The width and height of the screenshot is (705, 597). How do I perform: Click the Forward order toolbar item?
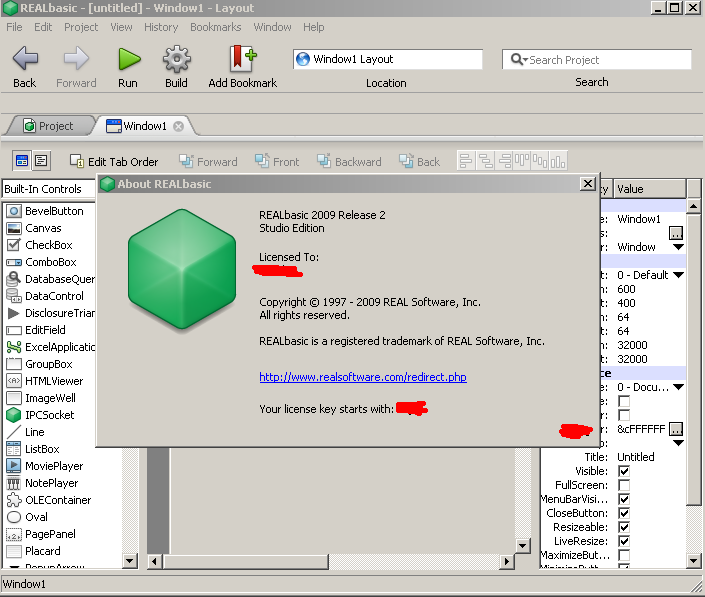point(208,161)
